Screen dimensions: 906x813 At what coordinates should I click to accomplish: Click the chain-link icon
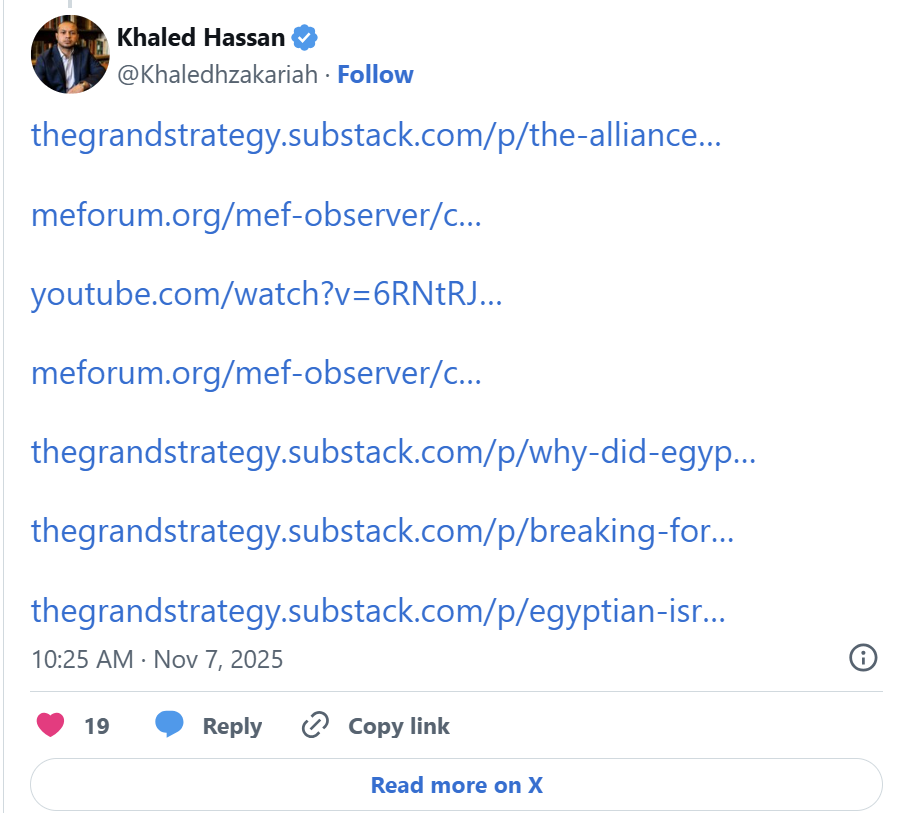[315, 725]
